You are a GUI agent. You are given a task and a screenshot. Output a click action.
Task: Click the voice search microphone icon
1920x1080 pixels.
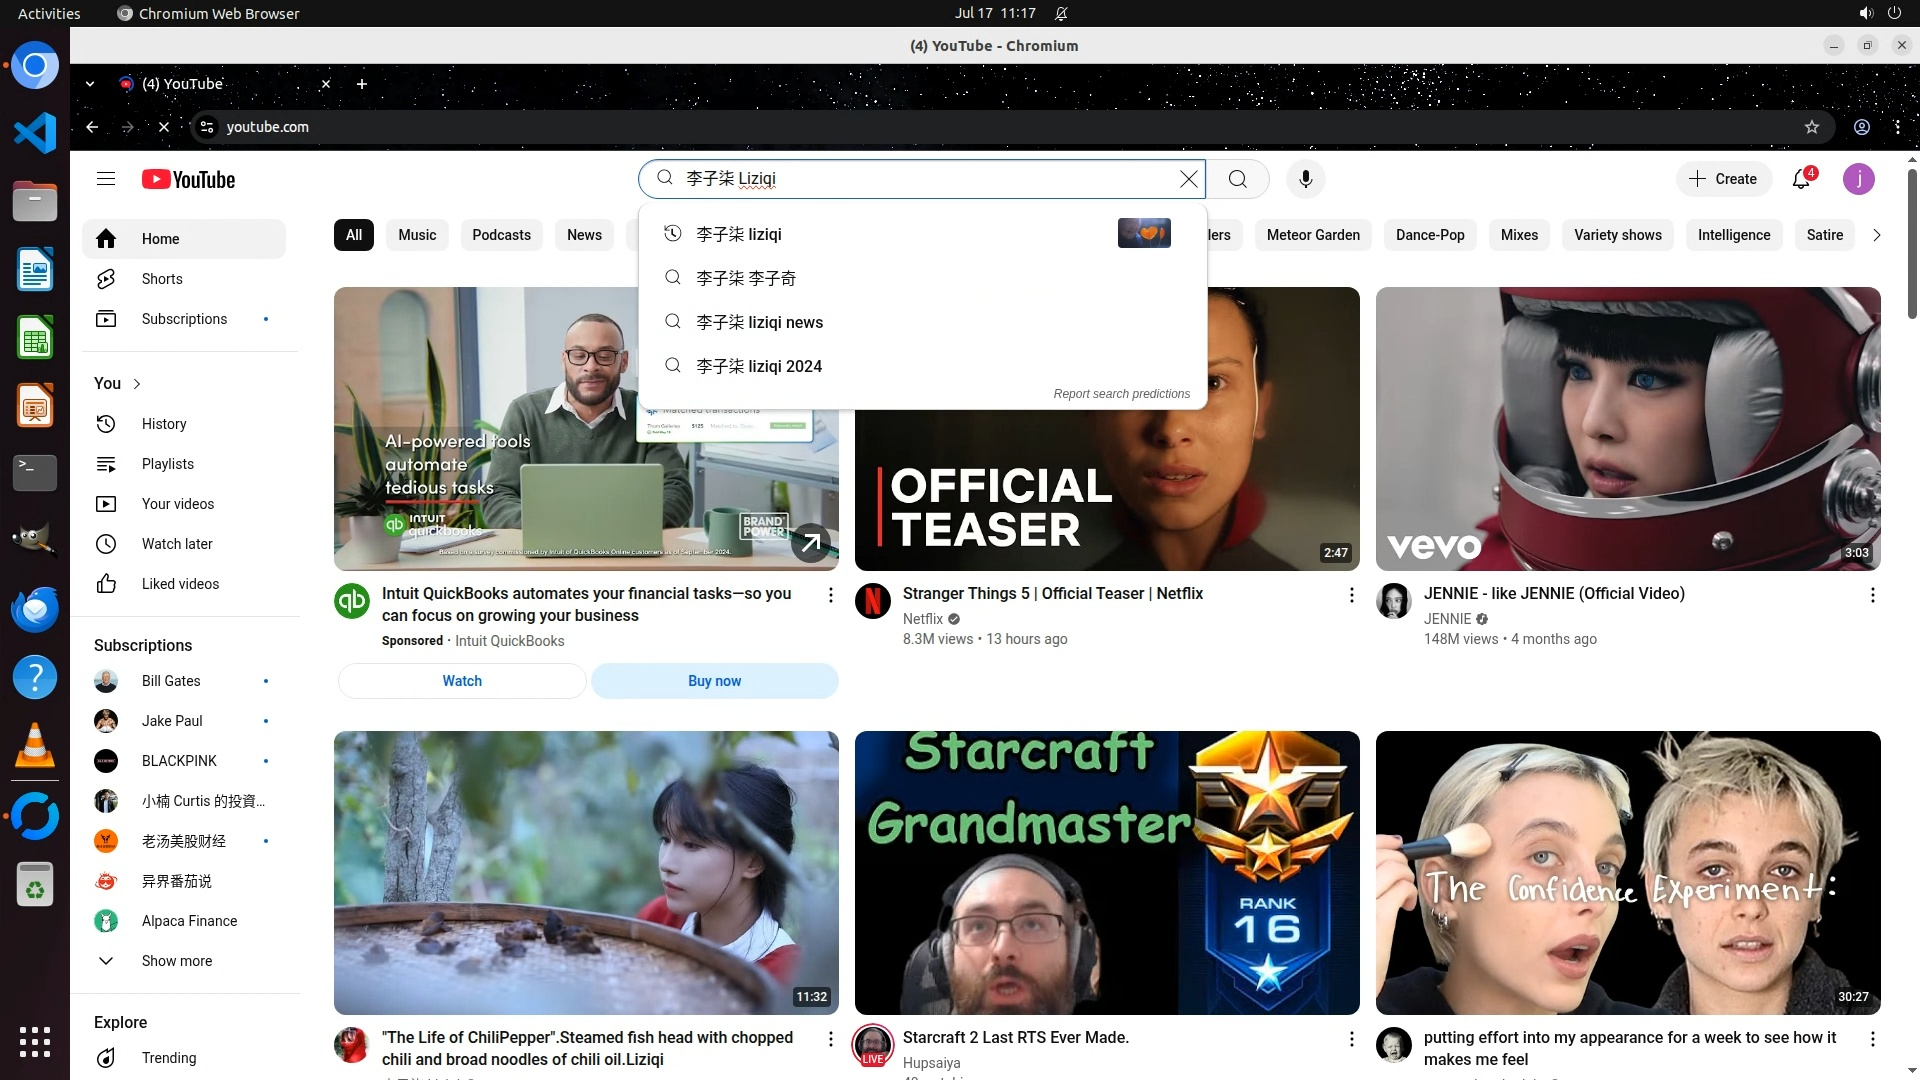click(x=1305, y=179)
